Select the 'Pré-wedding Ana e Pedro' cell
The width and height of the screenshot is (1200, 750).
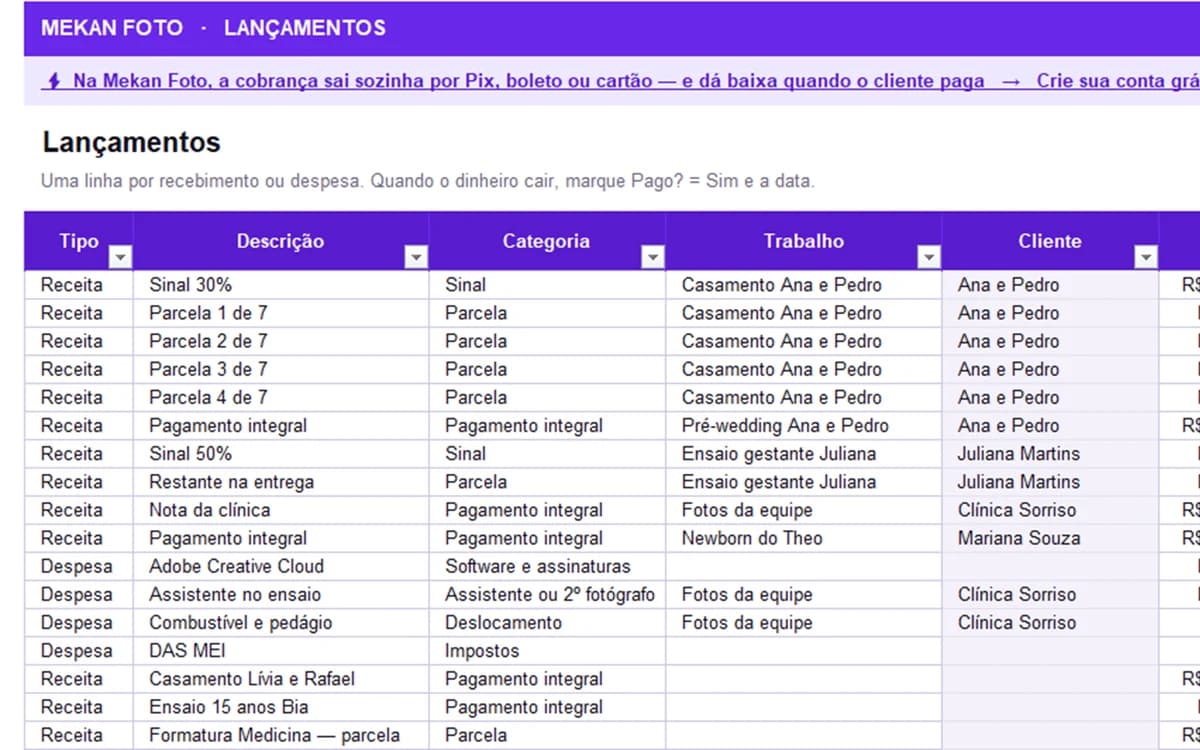point(804,425)
